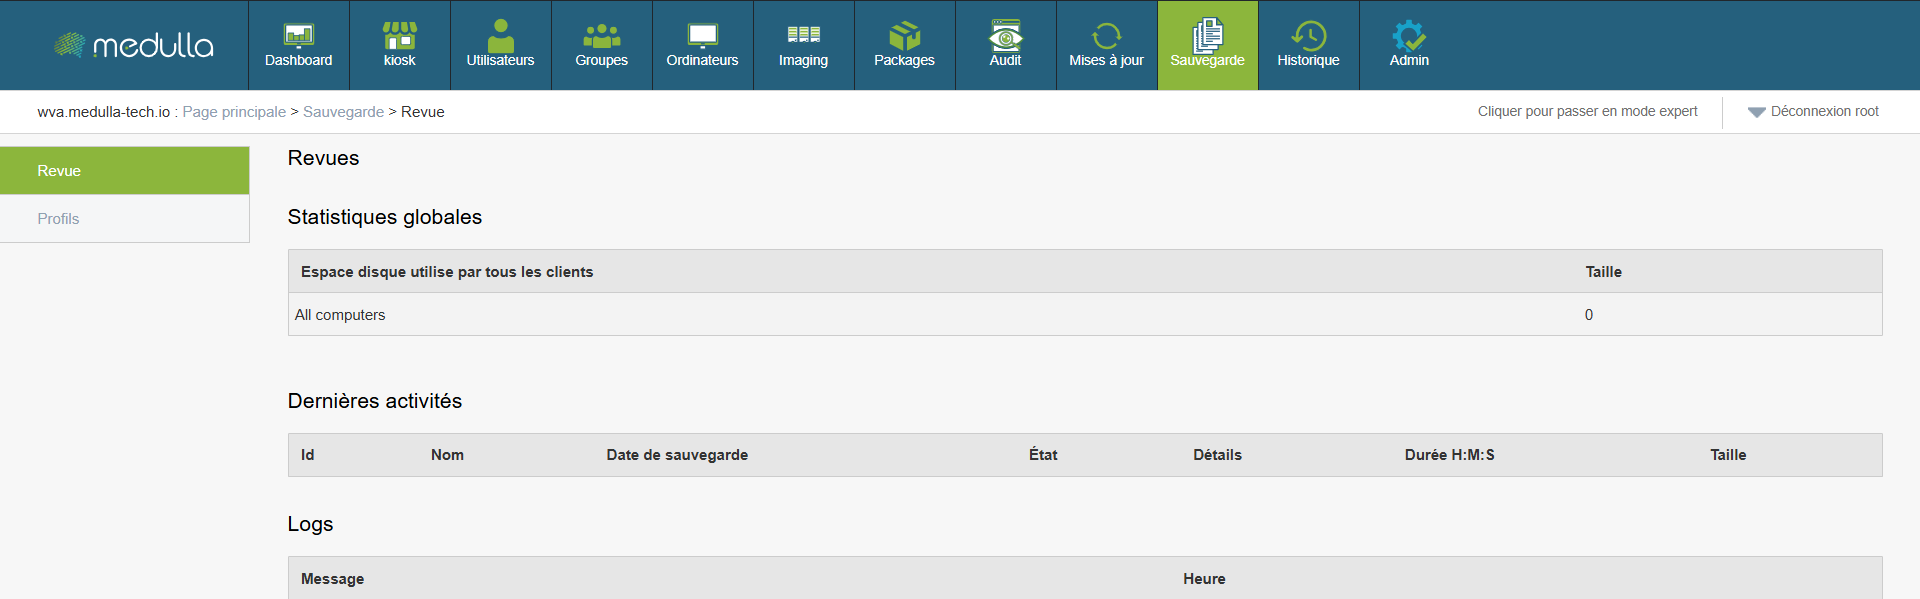Open the Dashboard module icon

[298, 36]
